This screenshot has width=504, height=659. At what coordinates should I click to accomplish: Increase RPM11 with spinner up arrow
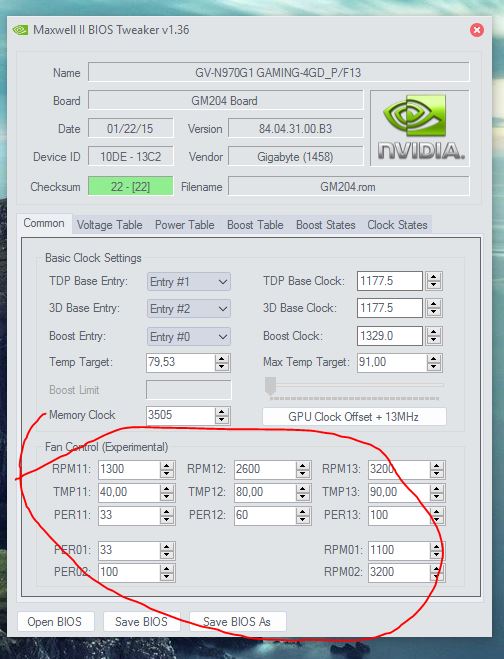167,465
